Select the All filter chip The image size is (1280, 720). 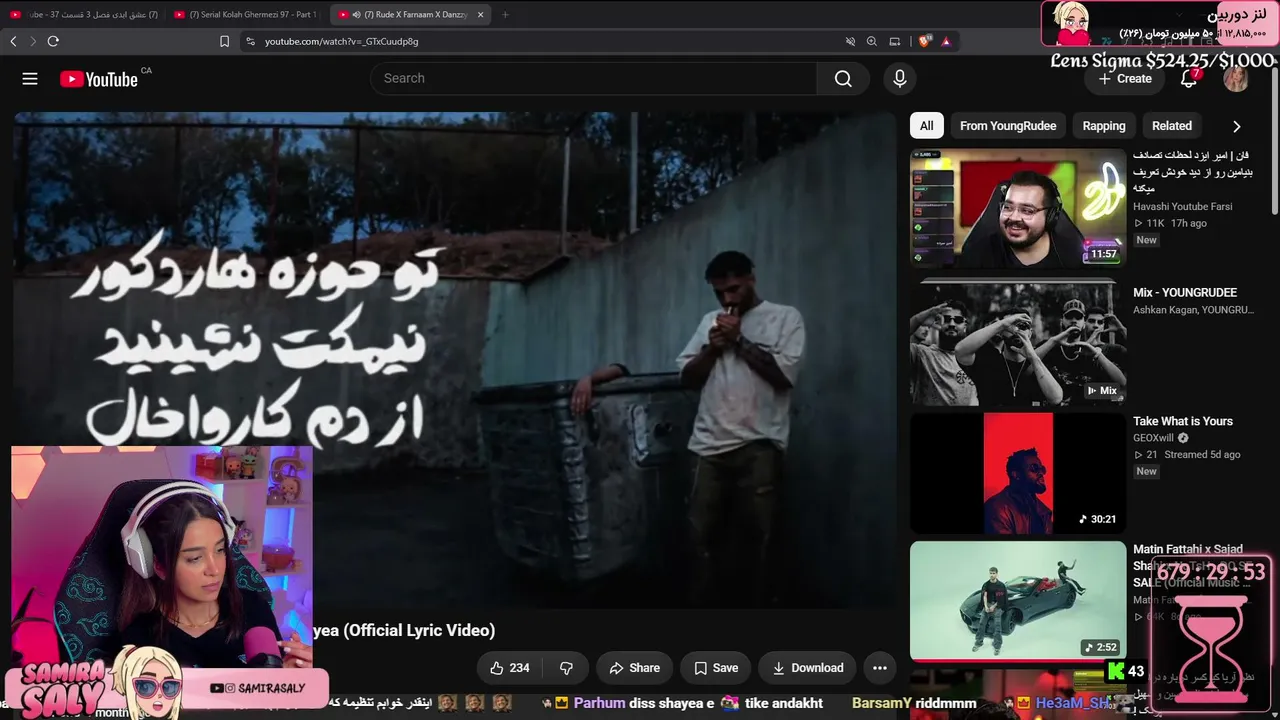point(927,126)
